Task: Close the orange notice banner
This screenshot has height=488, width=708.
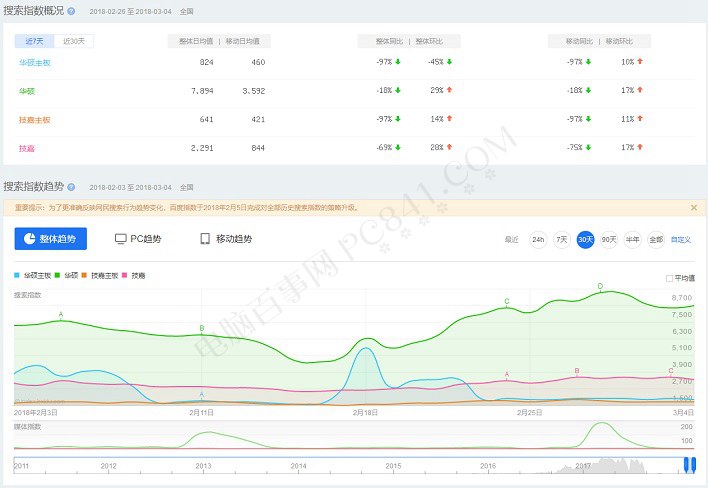Action: [x=694, y=208]
